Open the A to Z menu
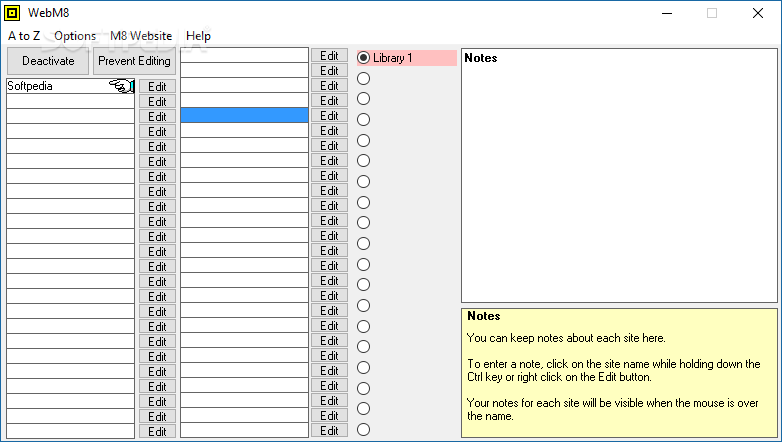Screen dimensions: 782x442 click(24, 36)
